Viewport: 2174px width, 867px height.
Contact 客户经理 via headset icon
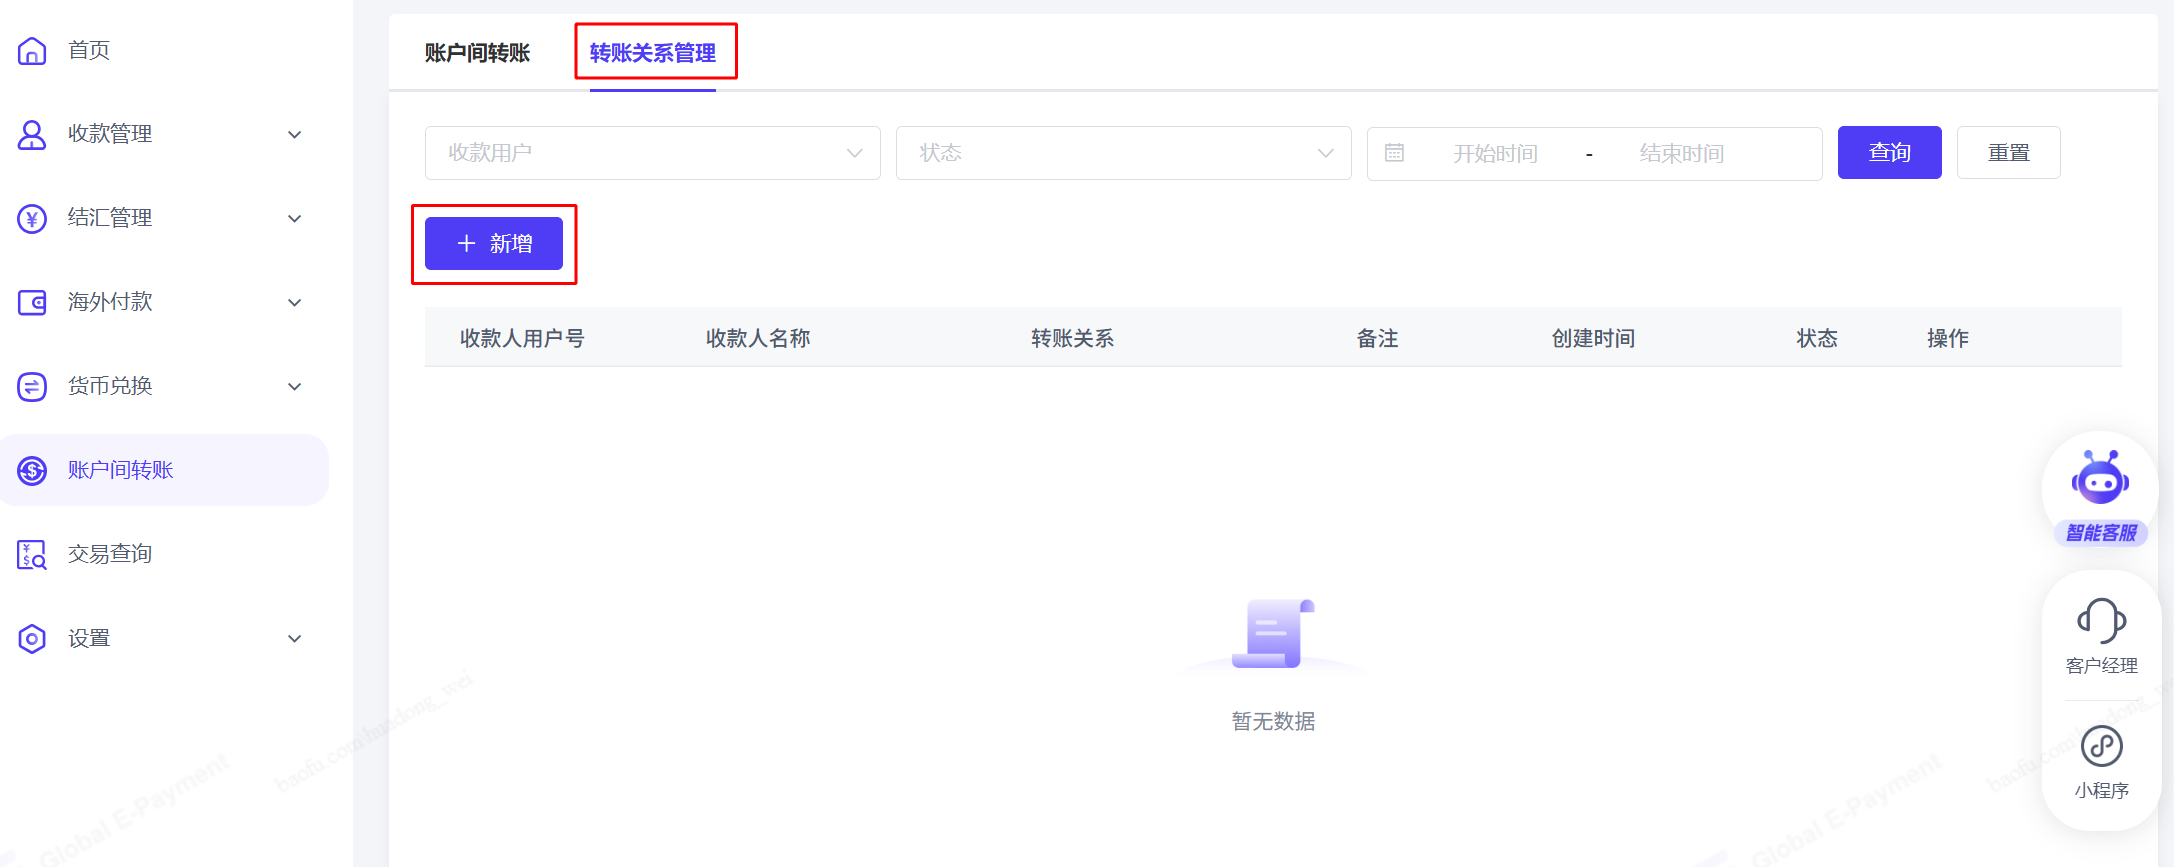tap(2101, 620)
